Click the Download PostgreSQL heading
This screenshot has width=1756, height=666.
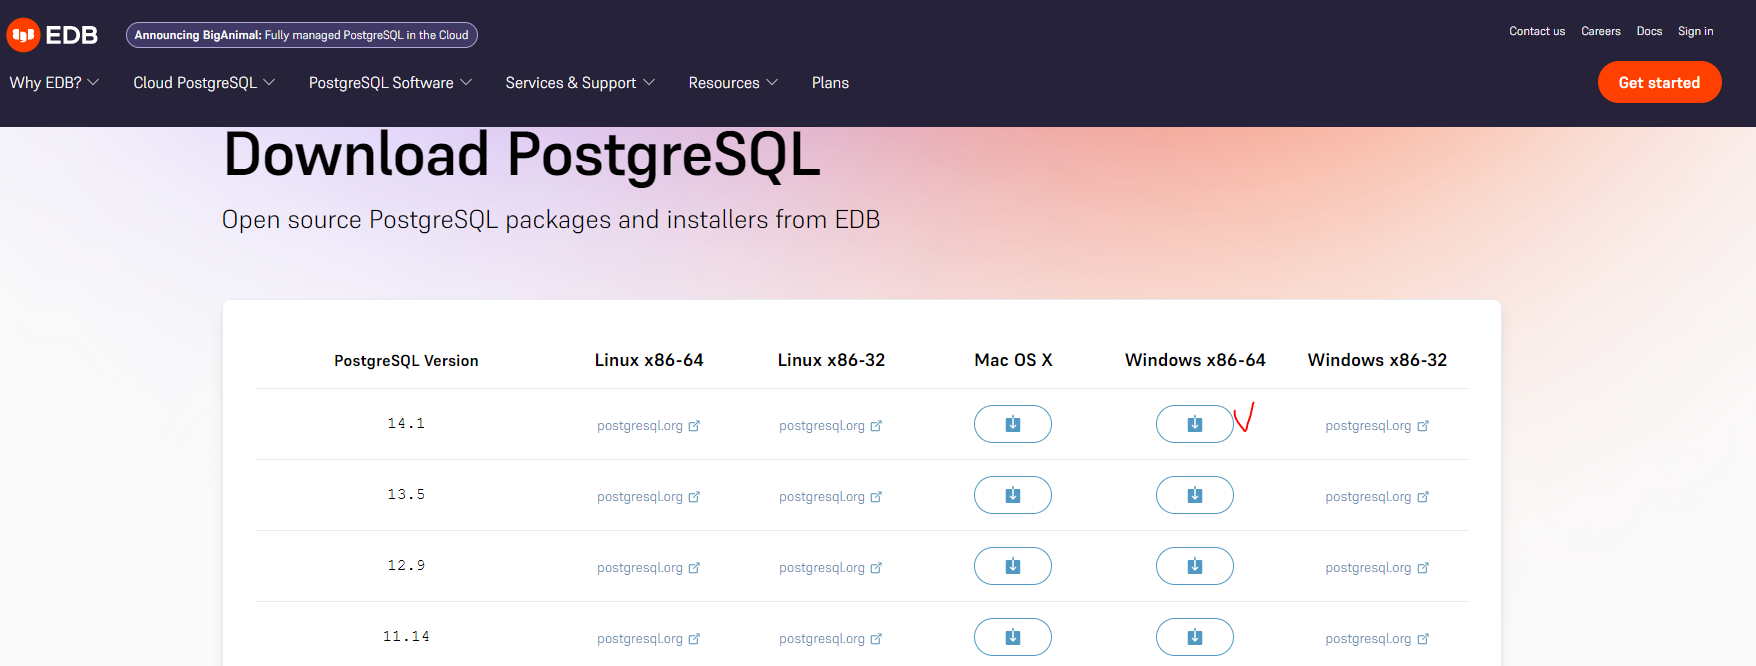click(522, 156)
